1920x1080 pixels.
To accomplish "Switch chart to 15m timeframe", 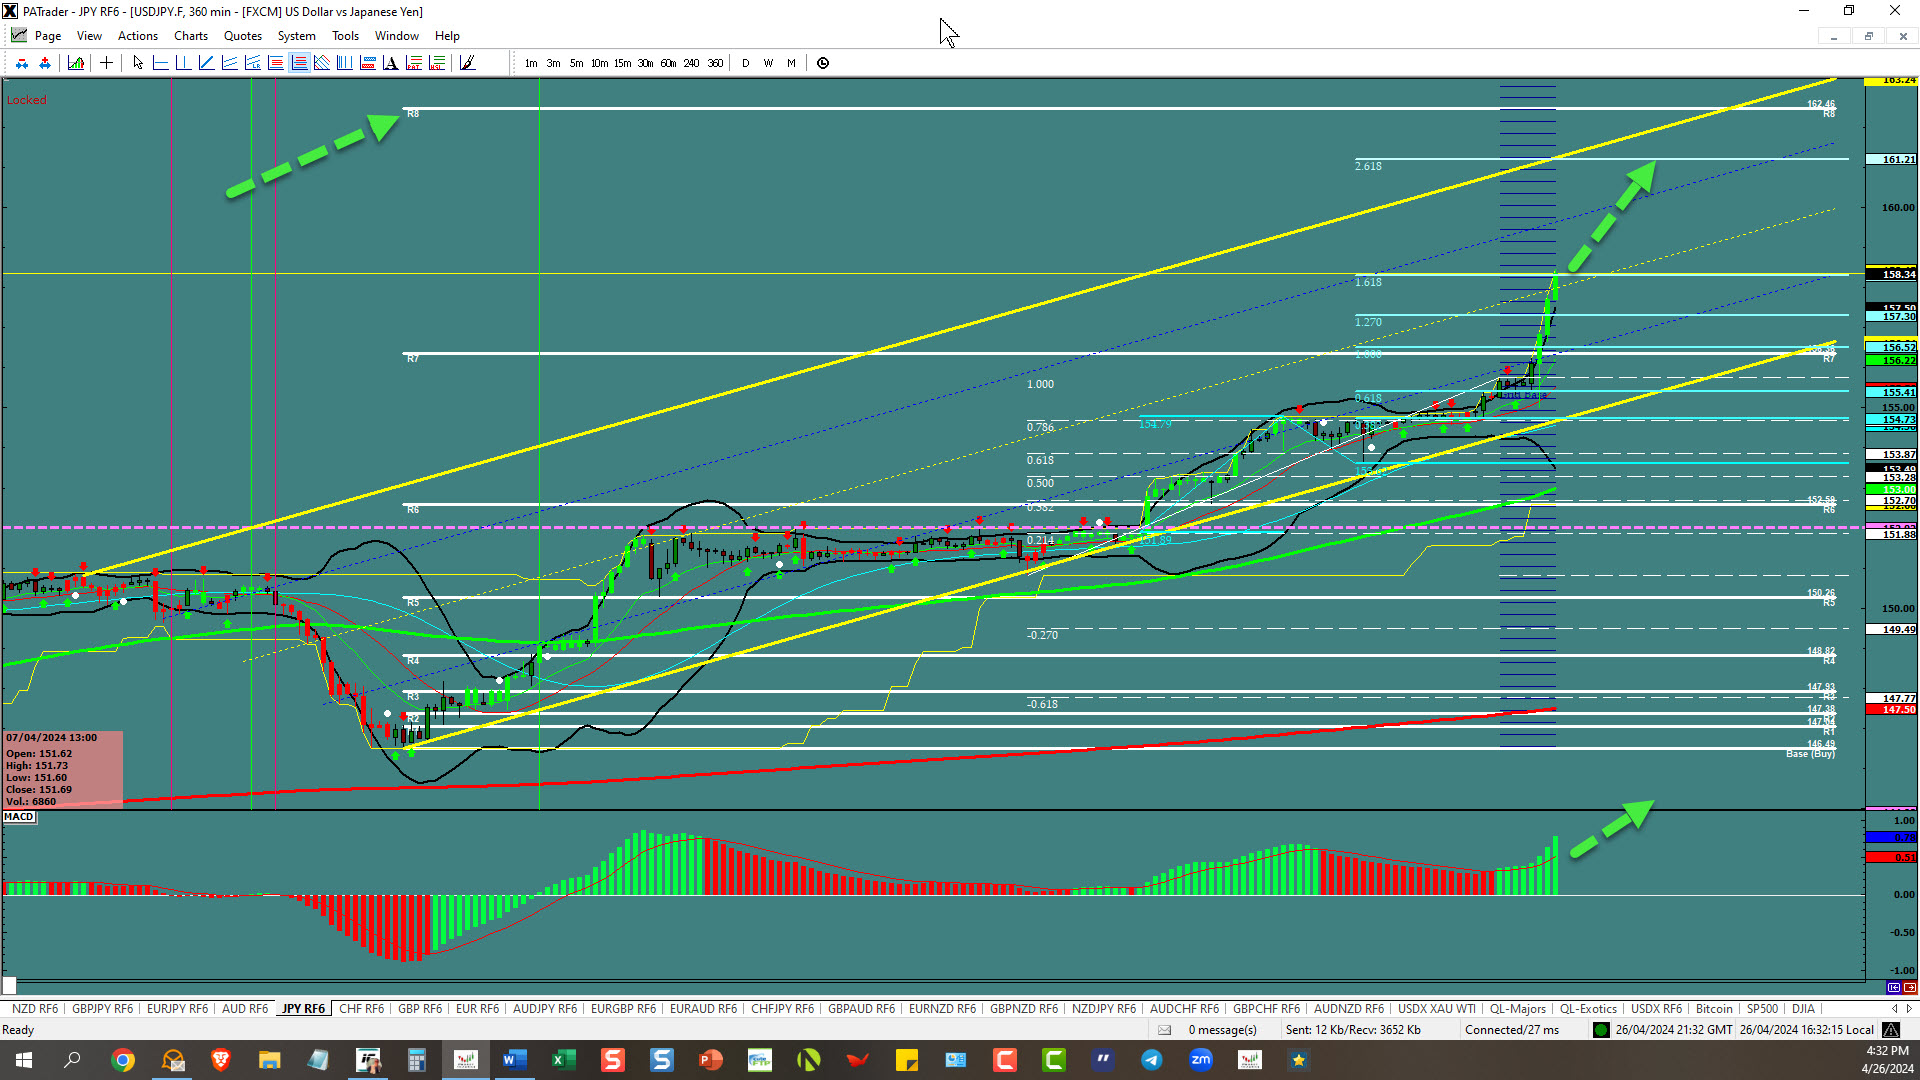I will tap(623, 63).
